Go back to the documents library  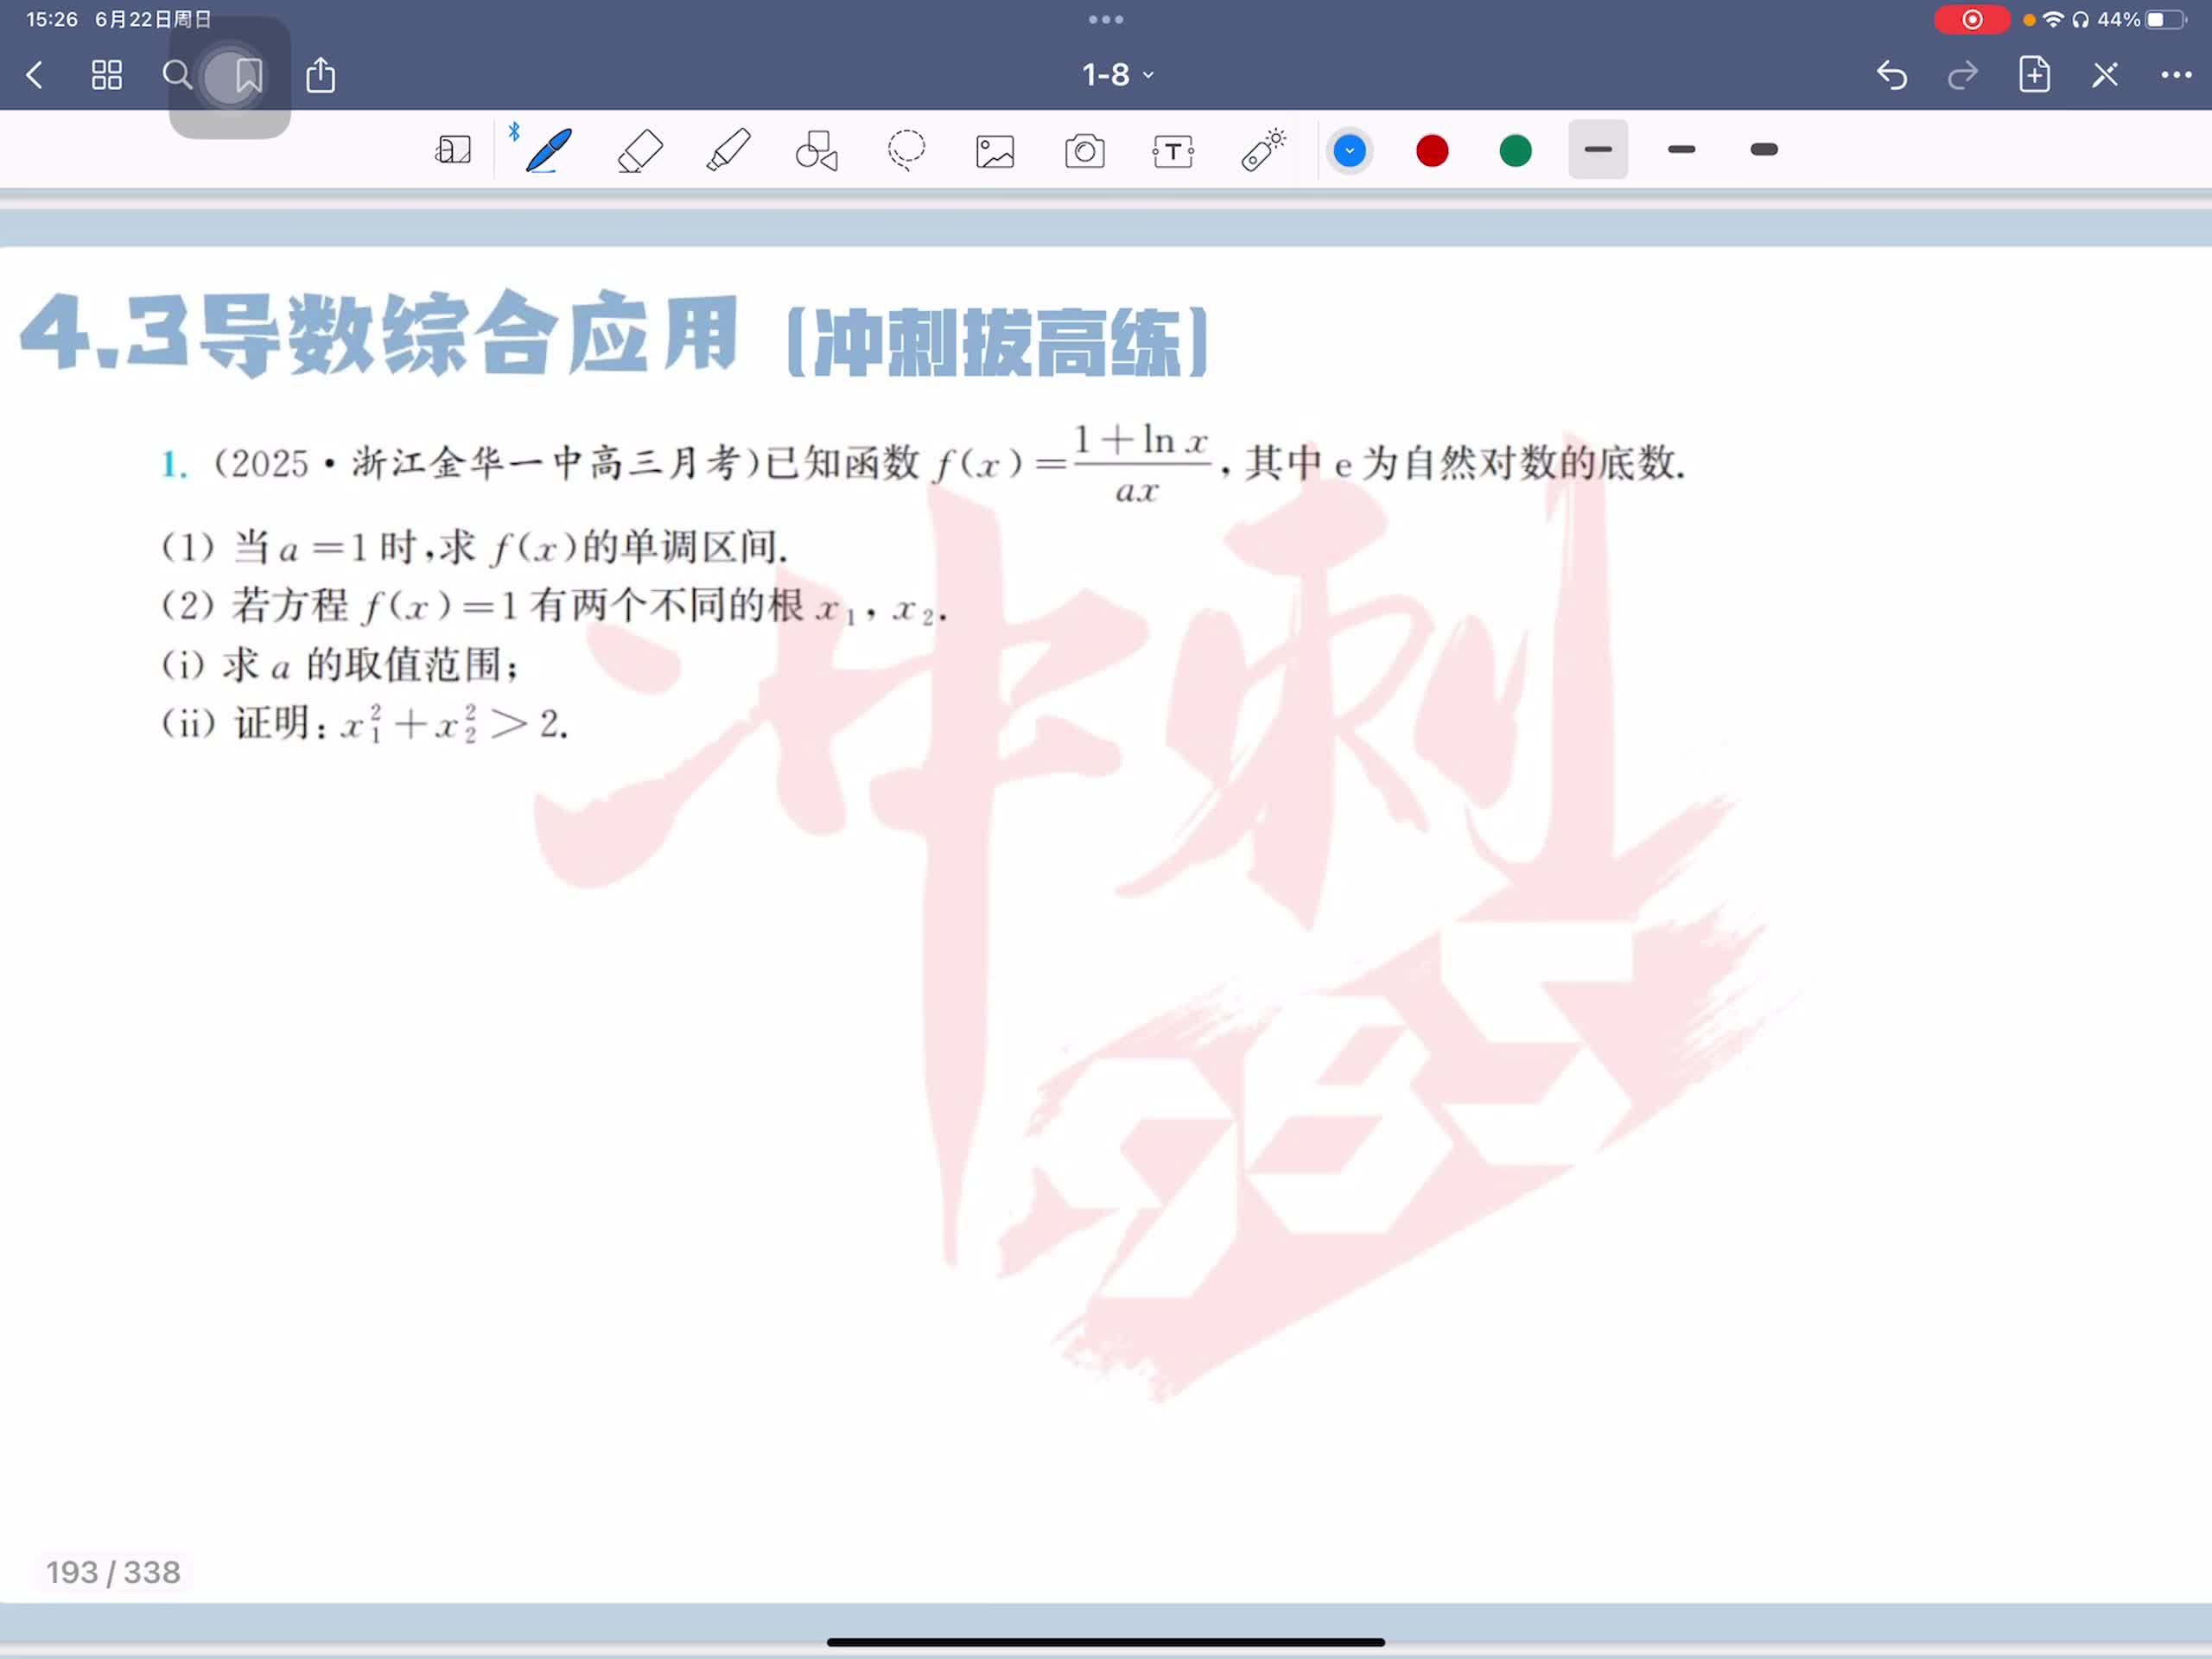click(35, 75)
